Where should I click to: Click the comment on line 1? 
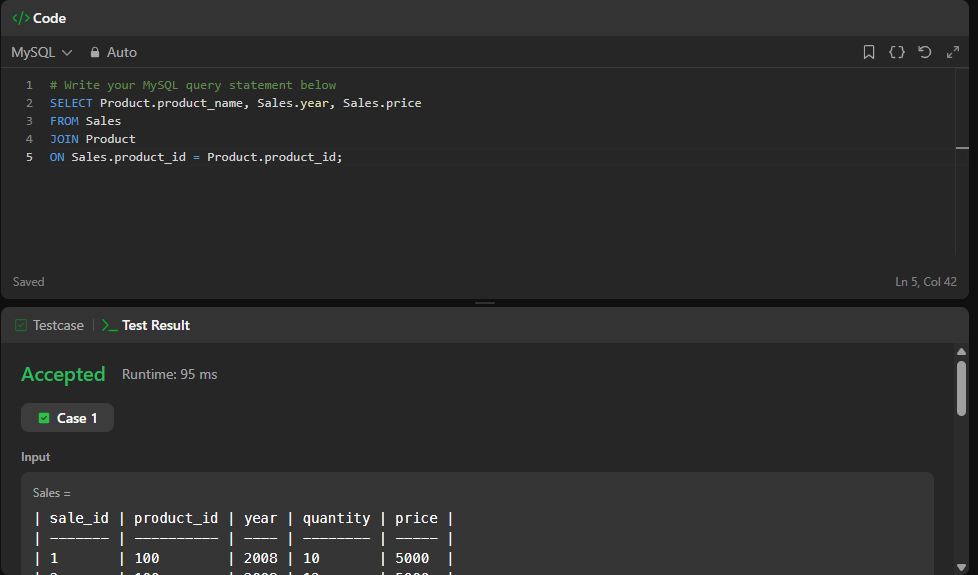(193, 85)
